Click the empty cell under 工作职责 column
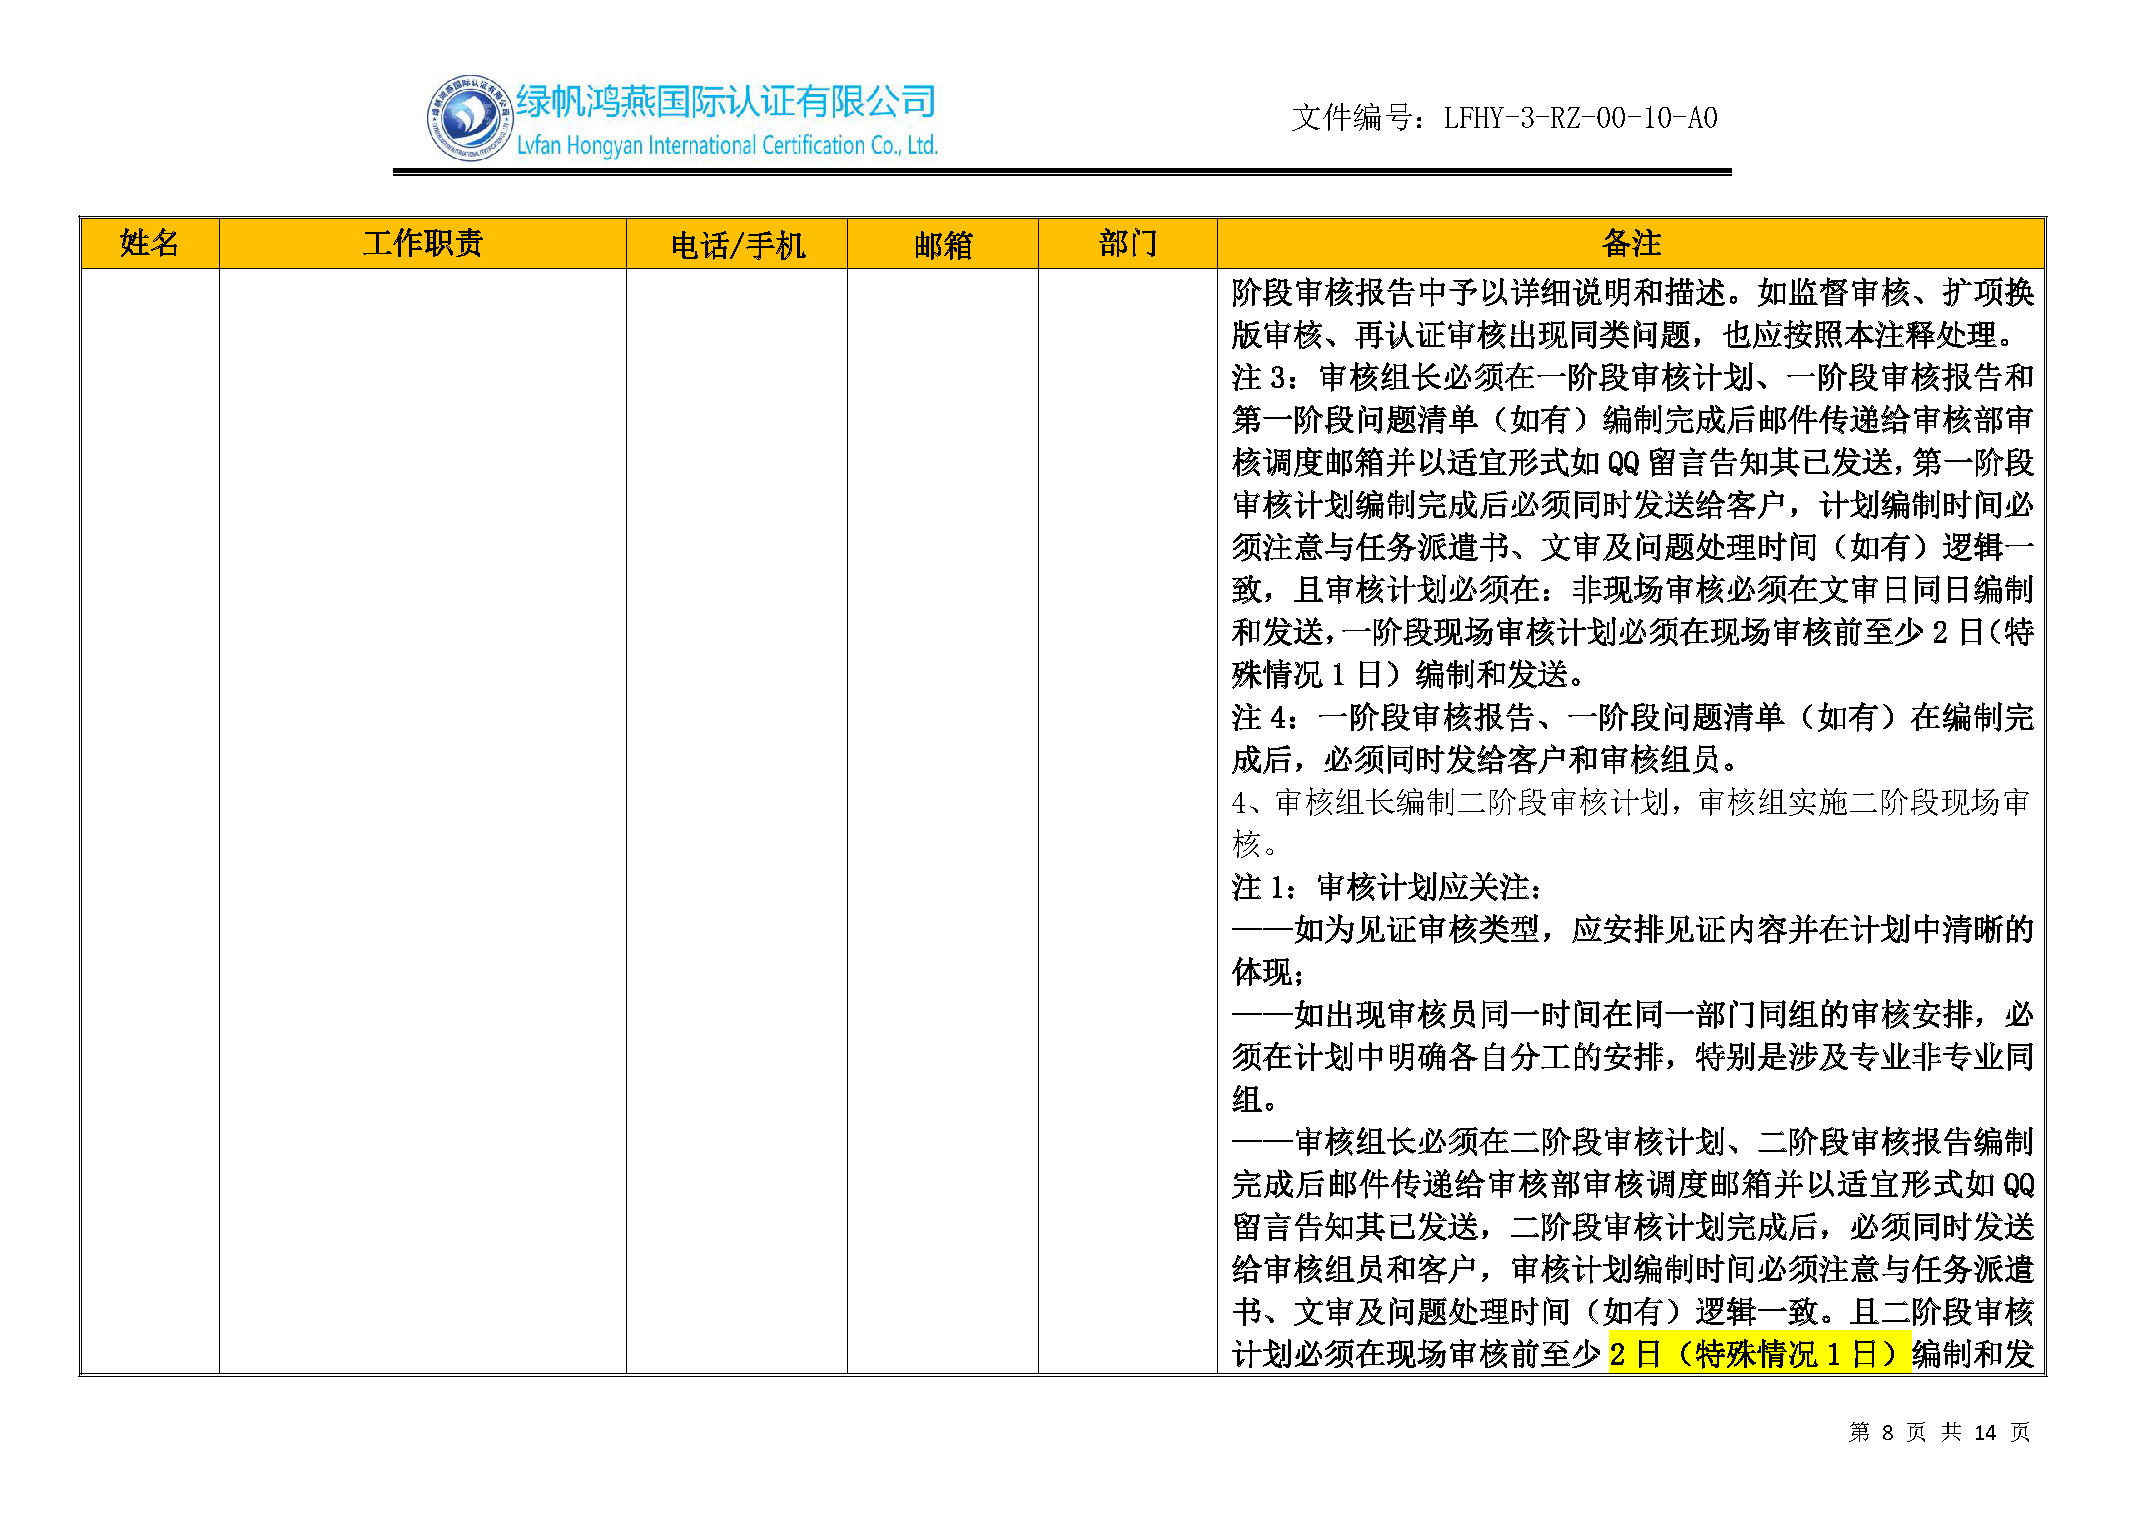The width and height of the screenshot is (2140, 1514). 422,820
